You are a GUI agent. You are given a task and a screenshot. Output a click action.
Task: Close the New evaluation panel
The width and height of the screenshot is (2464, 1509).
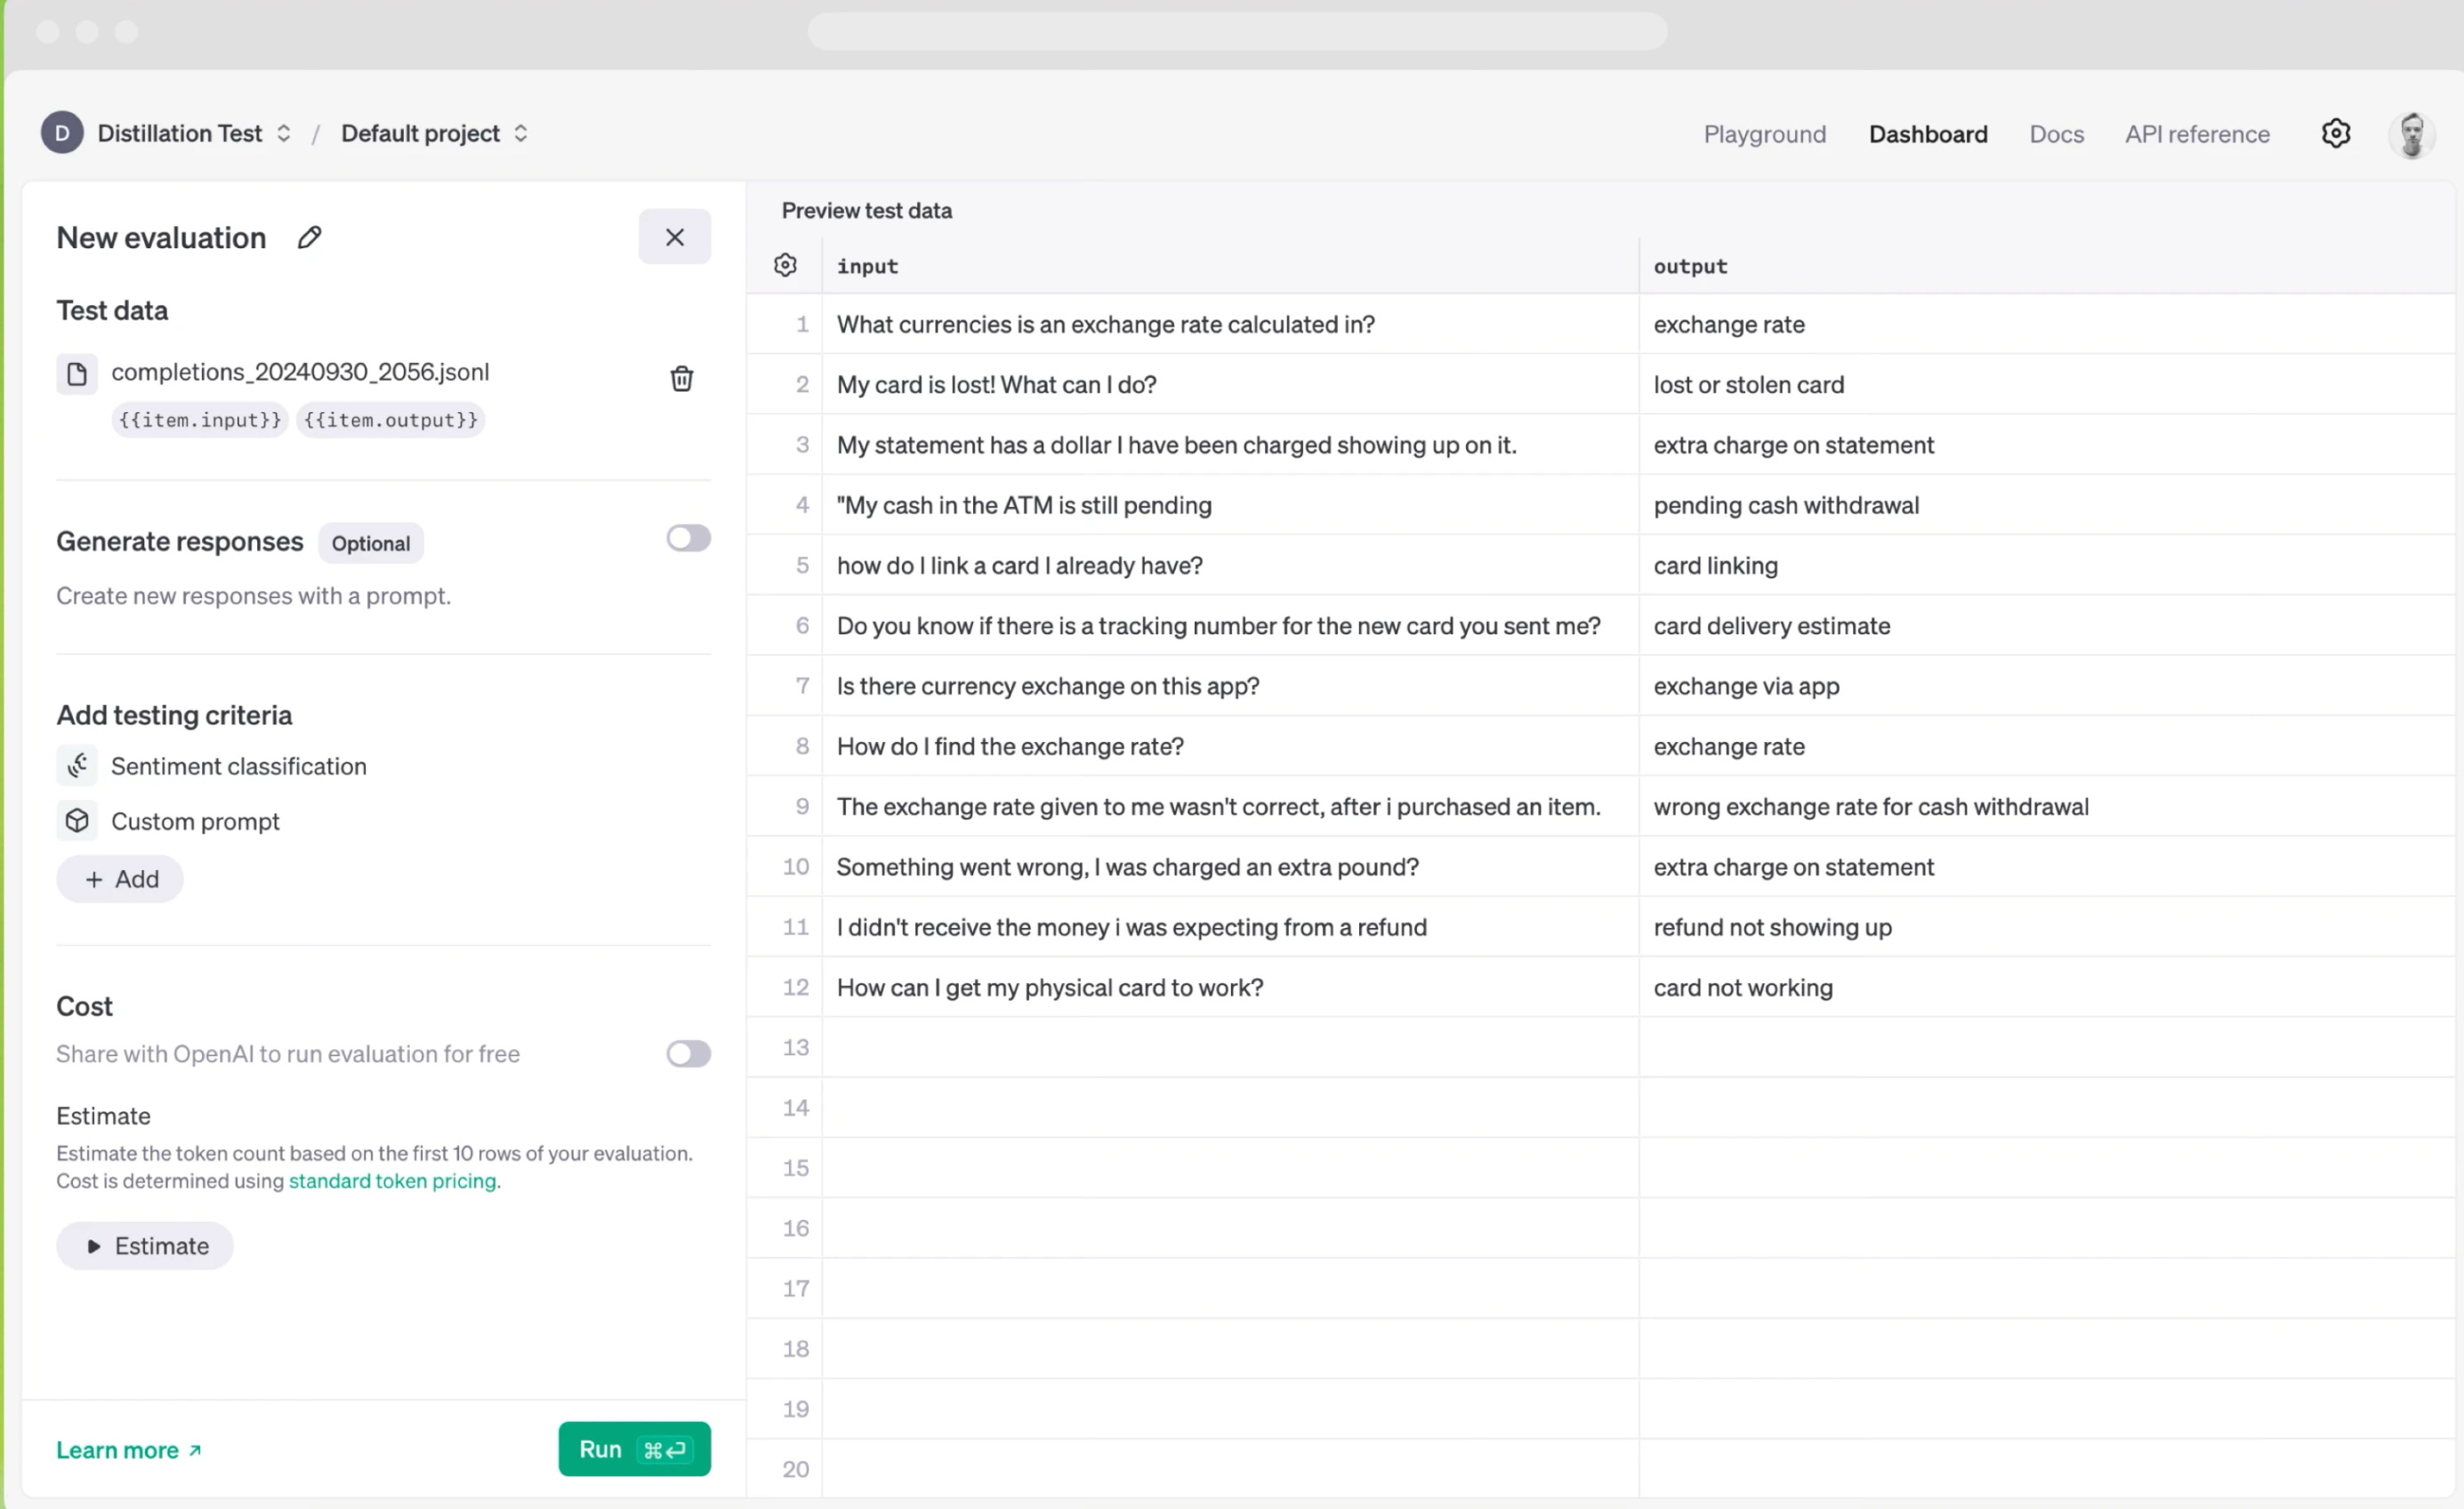pyautogui.click(x=674, y=237)
